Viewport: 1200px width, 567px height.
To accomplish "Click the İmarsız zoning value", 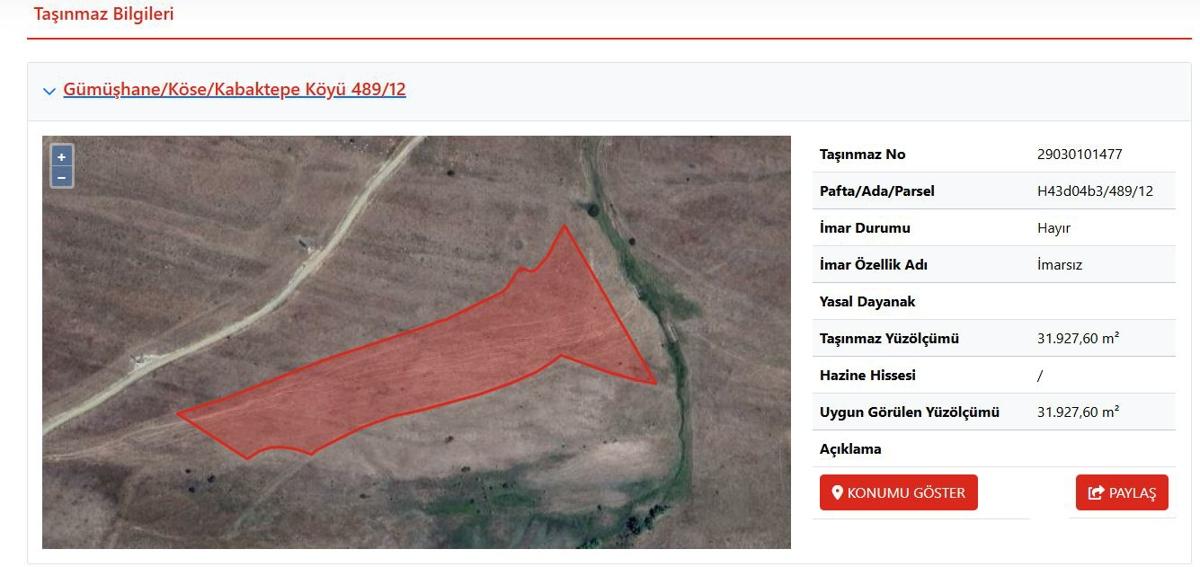I will pos(1060,265).
